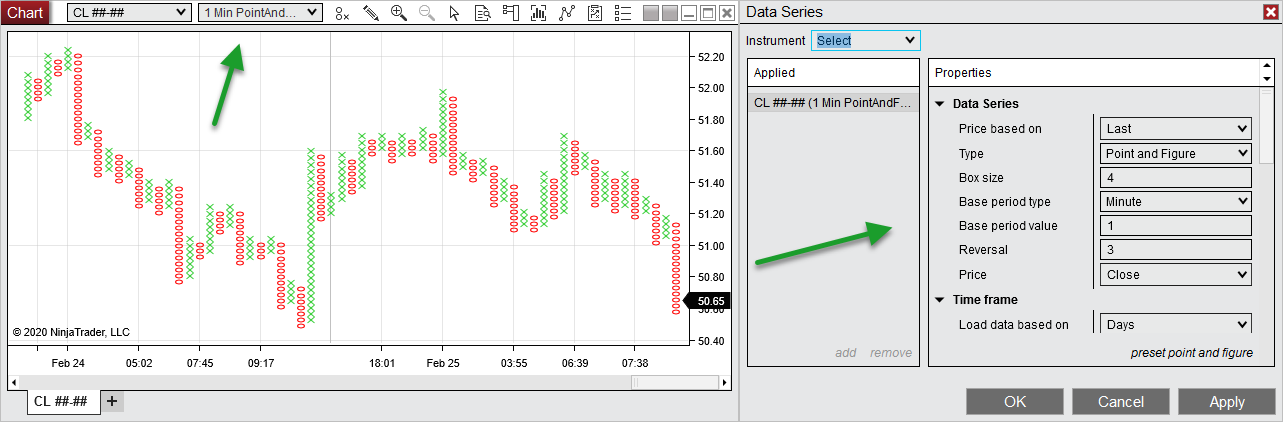Open the Strategies line-node icon
This screenshot has width=1283, height=422.
tap(567, 13)
